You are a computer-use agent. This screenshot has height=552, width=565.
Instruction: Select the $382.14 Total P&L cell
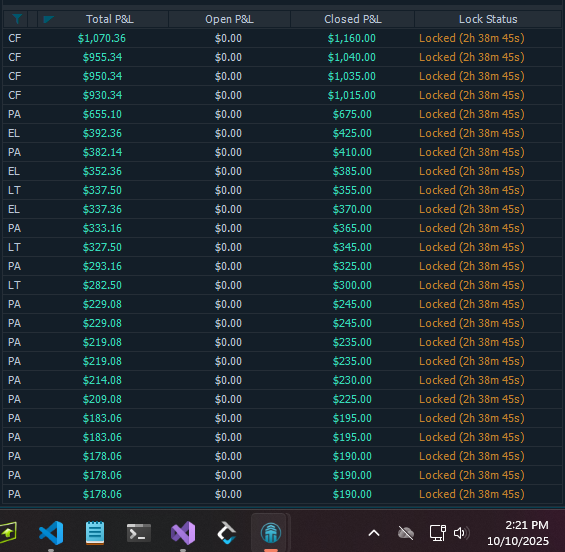[x=102, y=152]
